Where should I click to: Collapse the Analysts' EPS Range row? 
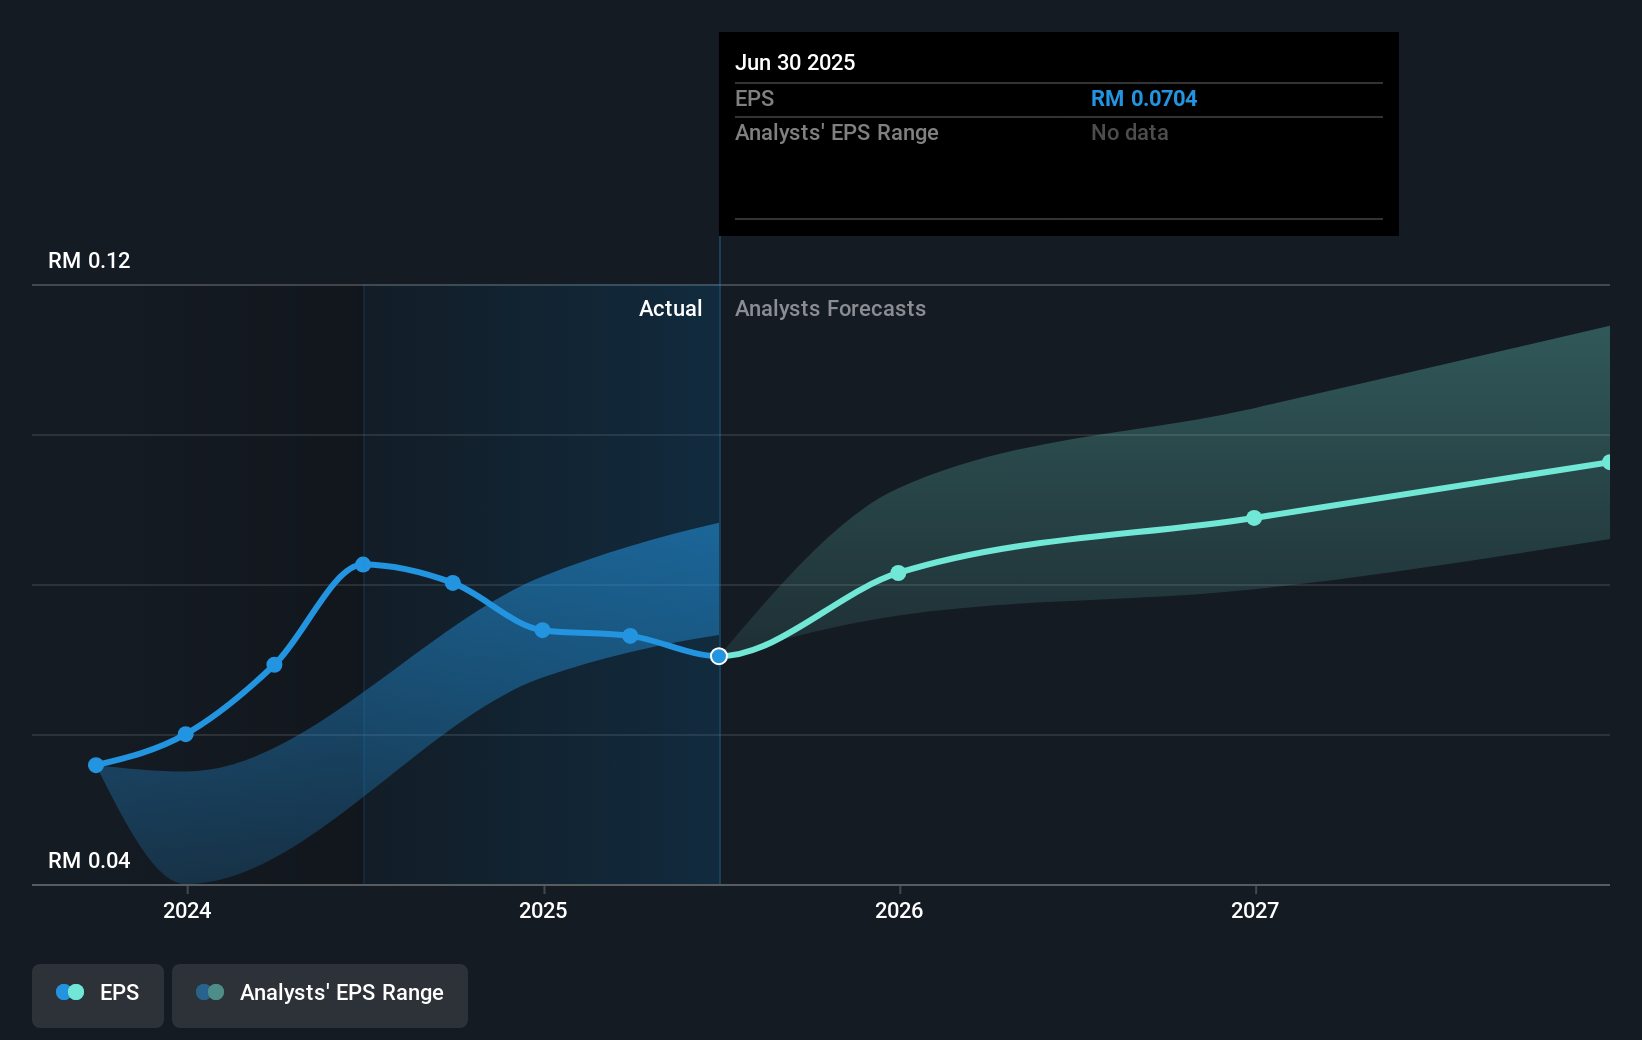click(x=837, y=132)
